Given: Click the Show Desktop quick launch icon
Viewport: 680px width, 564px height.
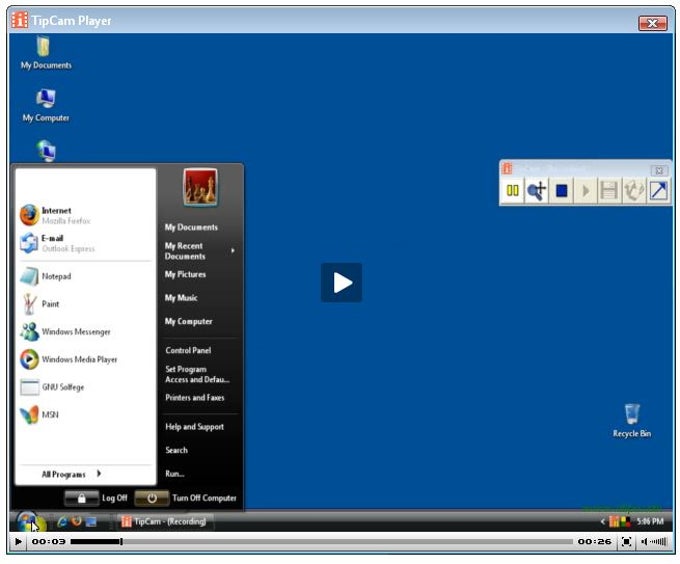Looking at the screenshot, I should point(91,522).
